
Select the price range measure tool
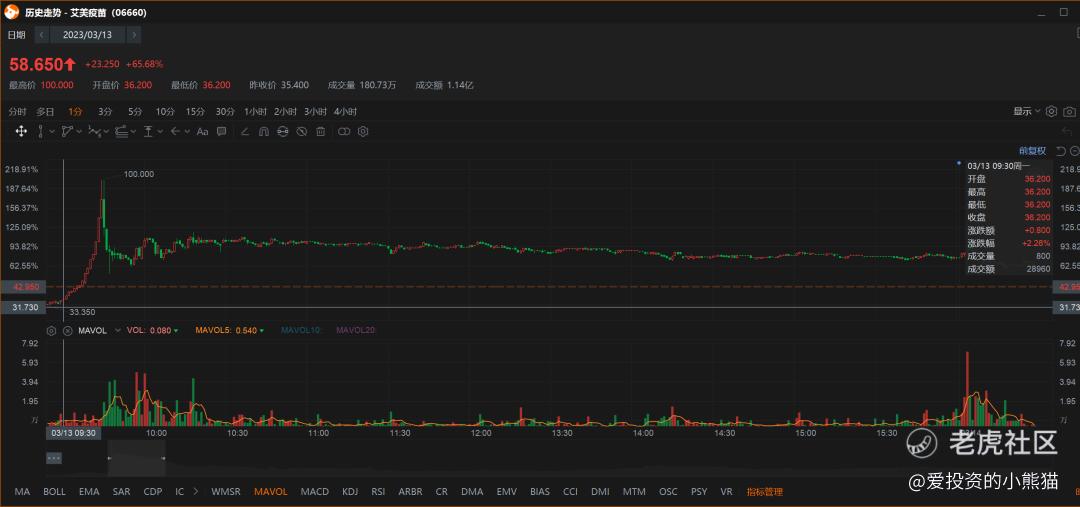coord(148,132)
